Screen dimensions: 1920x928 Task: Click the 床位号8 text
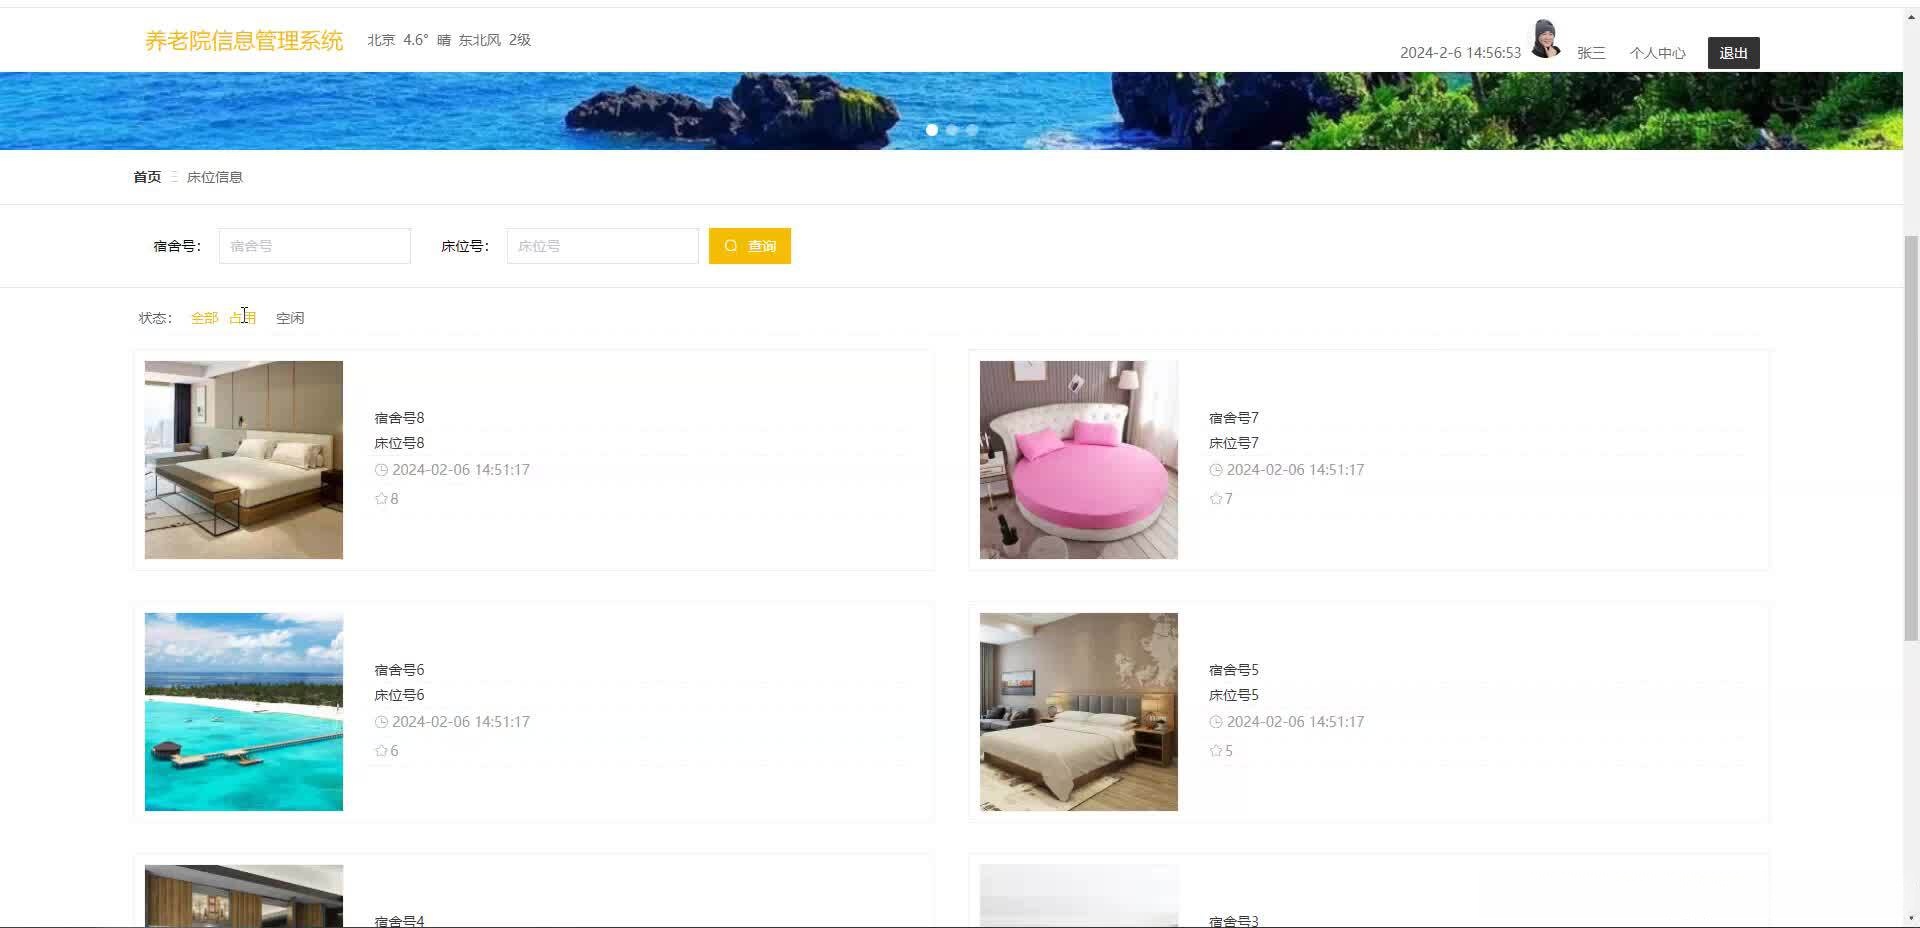pos(399,443)
